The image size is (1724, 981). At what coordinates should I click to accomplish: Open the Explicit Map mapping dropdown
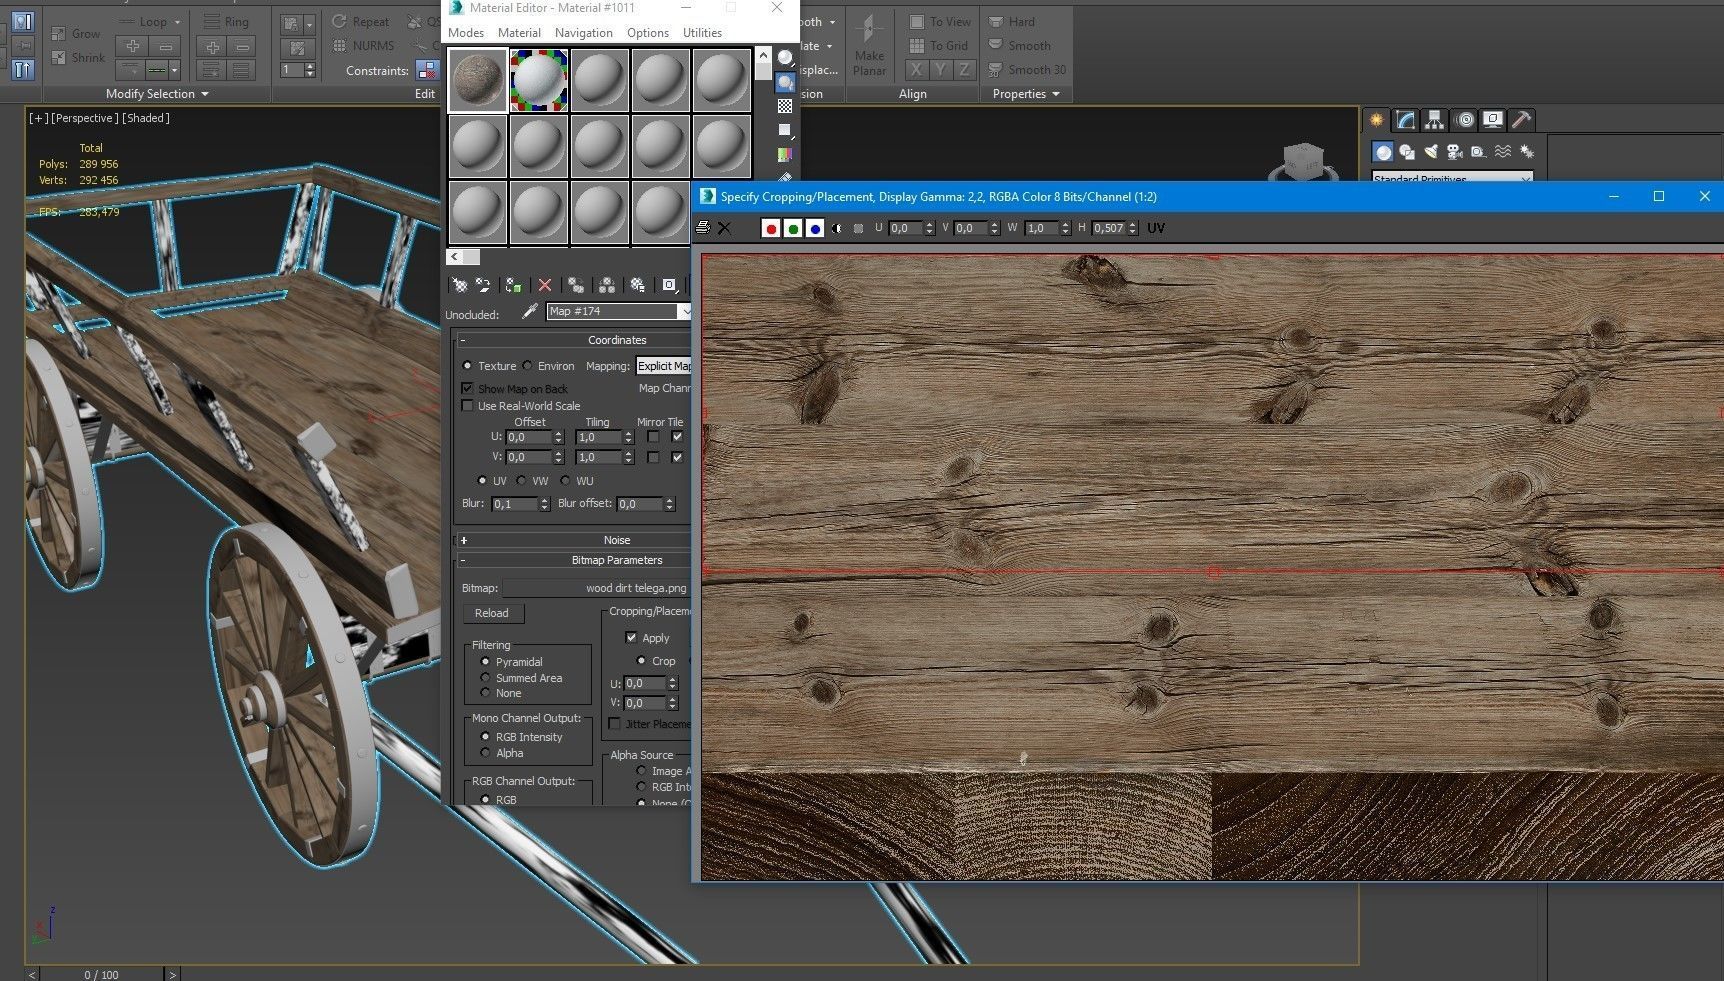(x=663, y=366)
